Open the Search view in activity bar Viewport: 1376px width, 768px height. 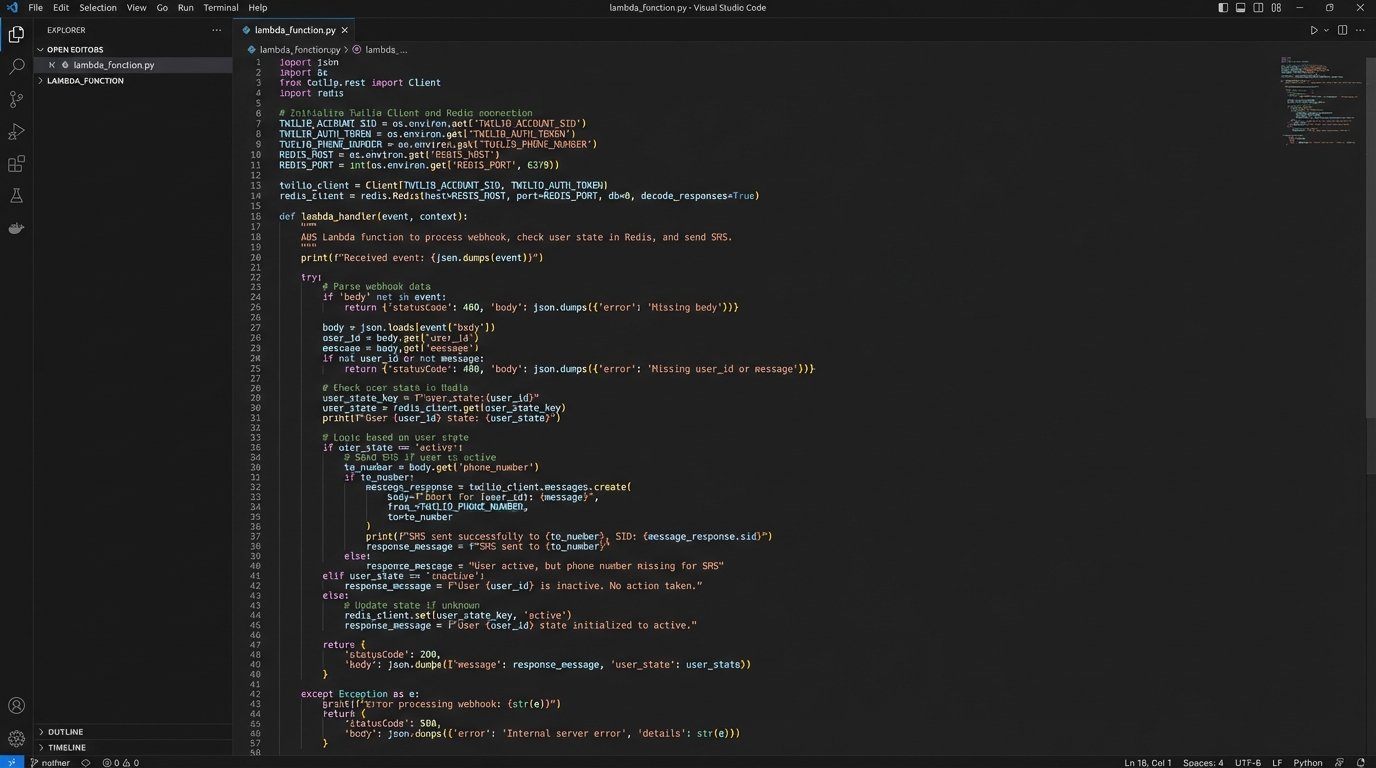coord(16,67)
